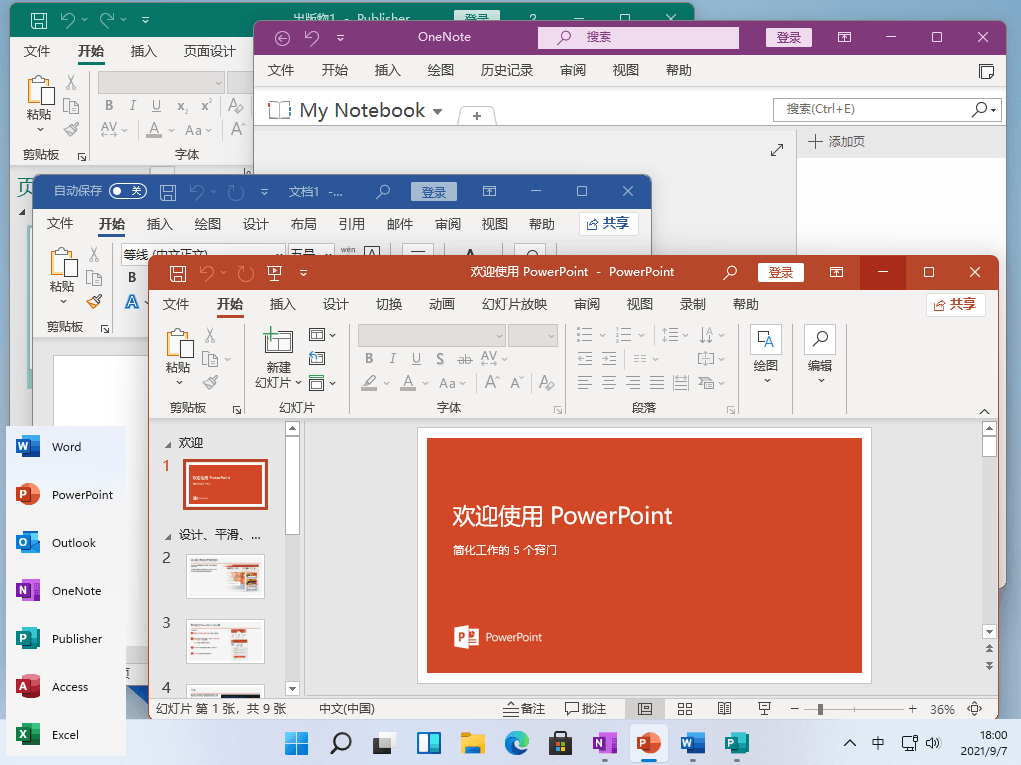Screen dimensions: 1021x765
Task: Click the 共享 button in Word
Action: point(608,224)
